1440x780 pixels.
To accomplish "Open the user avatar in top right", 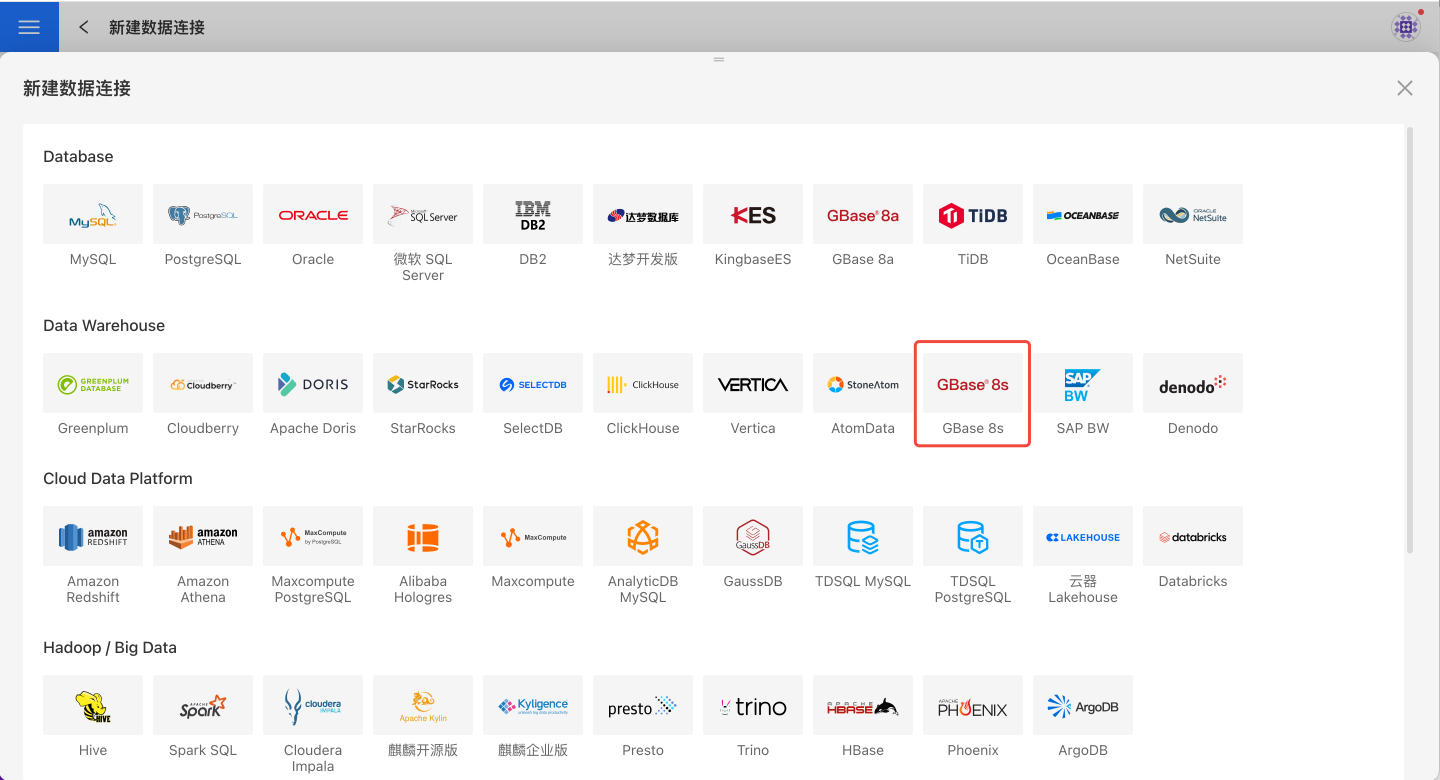I will pos(1406,27).
